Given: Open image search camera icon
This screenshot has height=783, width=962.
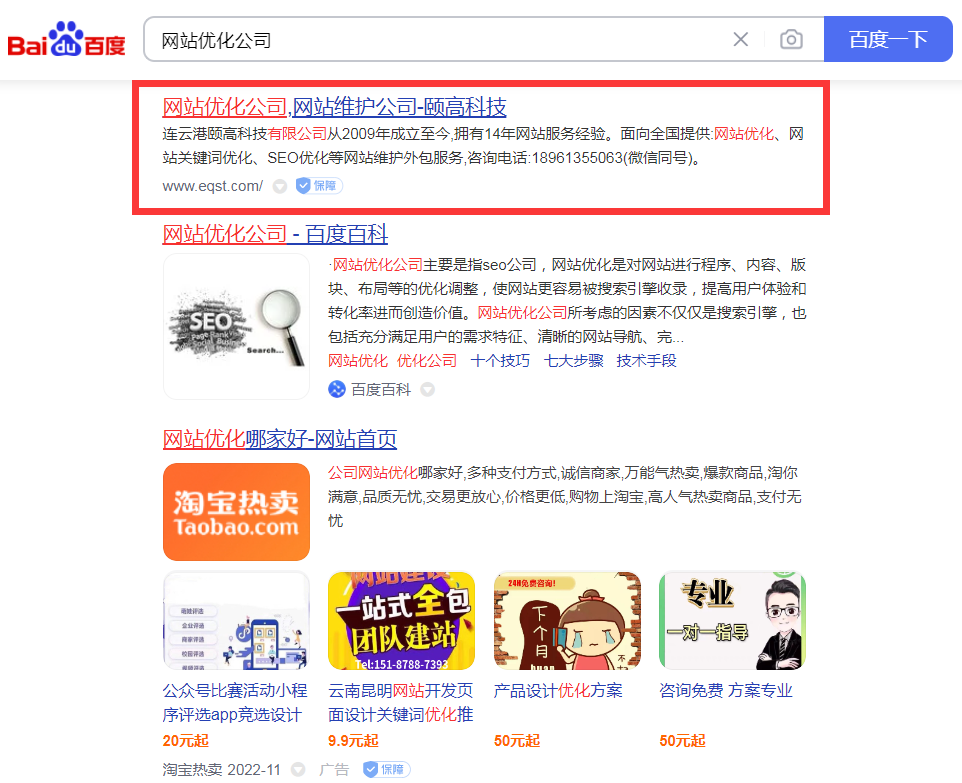Looking at the screenshot, I should point(791,40).
